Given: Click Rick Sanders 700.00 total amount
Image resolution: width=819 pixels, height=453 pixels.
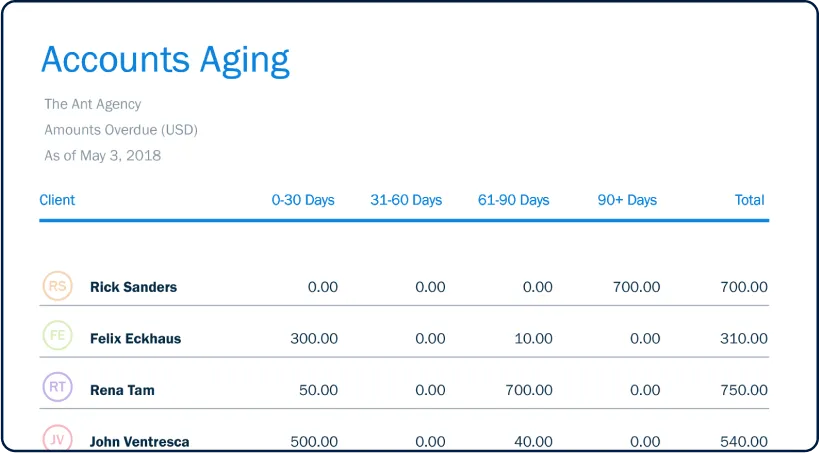Looking at the screenshot, I should point(744,287).
